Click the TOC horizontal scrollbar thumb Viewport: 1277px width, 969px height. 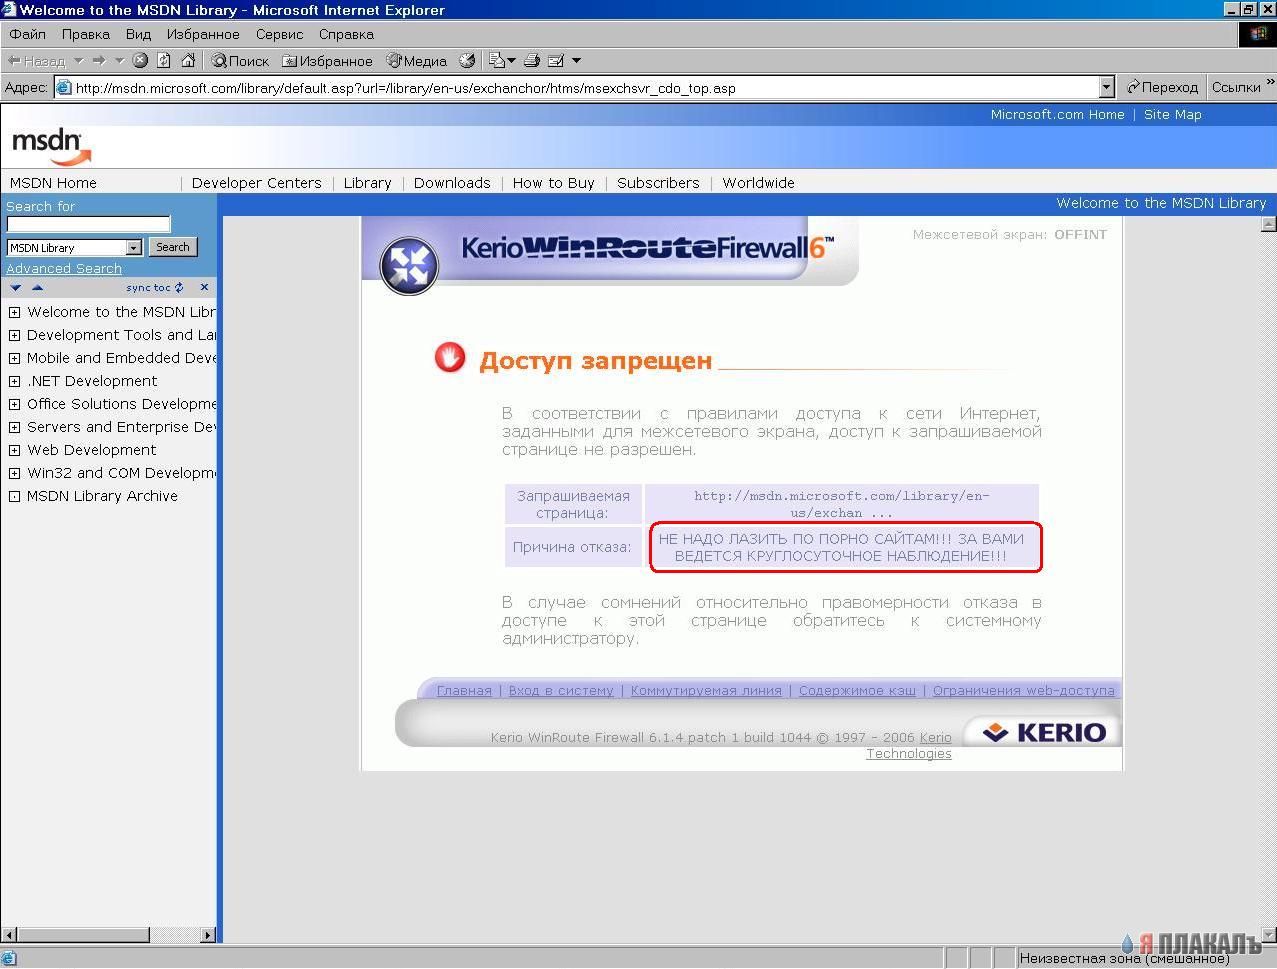[x=82, y=935]
